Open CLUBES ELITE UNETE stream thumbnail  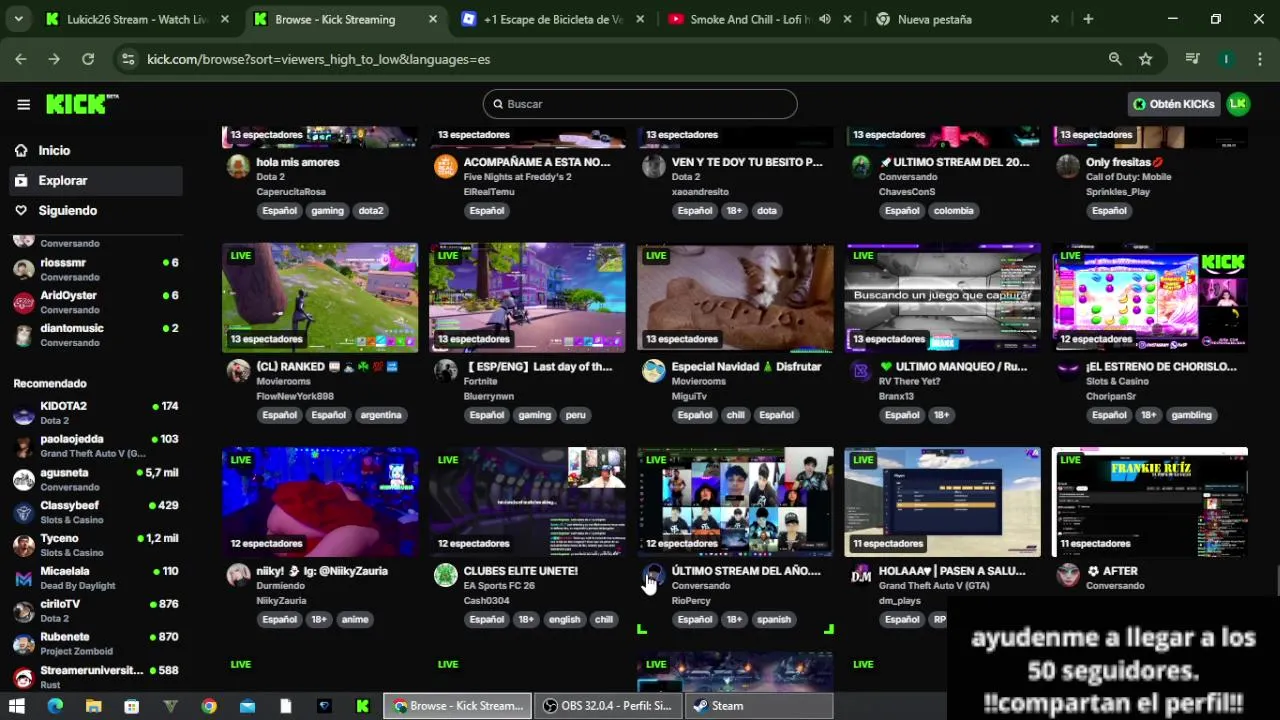coord(527,502)
